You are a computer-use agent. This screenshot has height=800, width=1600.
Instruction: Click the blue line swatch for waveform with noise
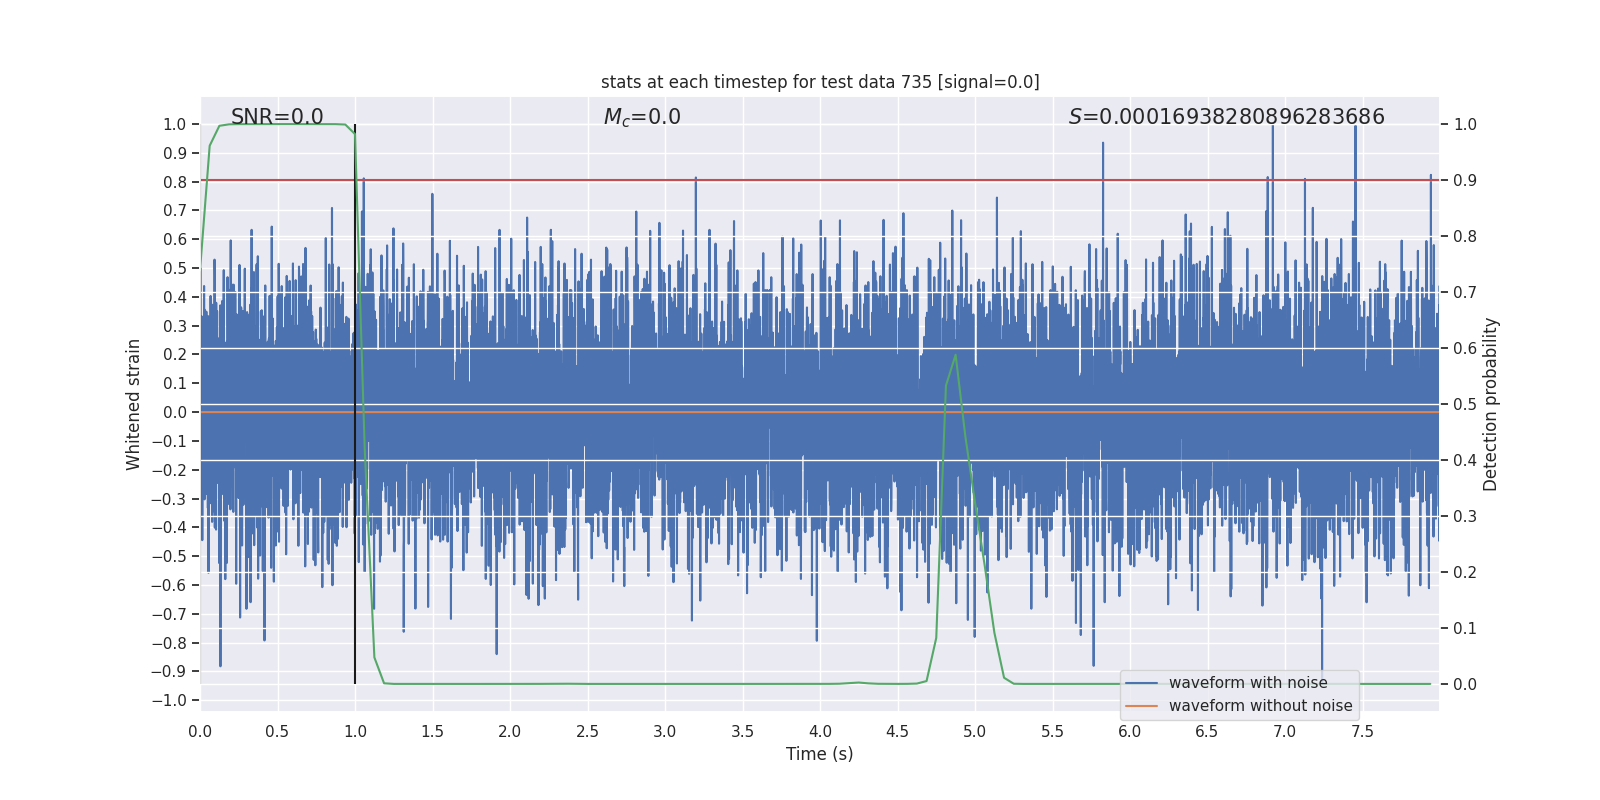point(1141,683)
